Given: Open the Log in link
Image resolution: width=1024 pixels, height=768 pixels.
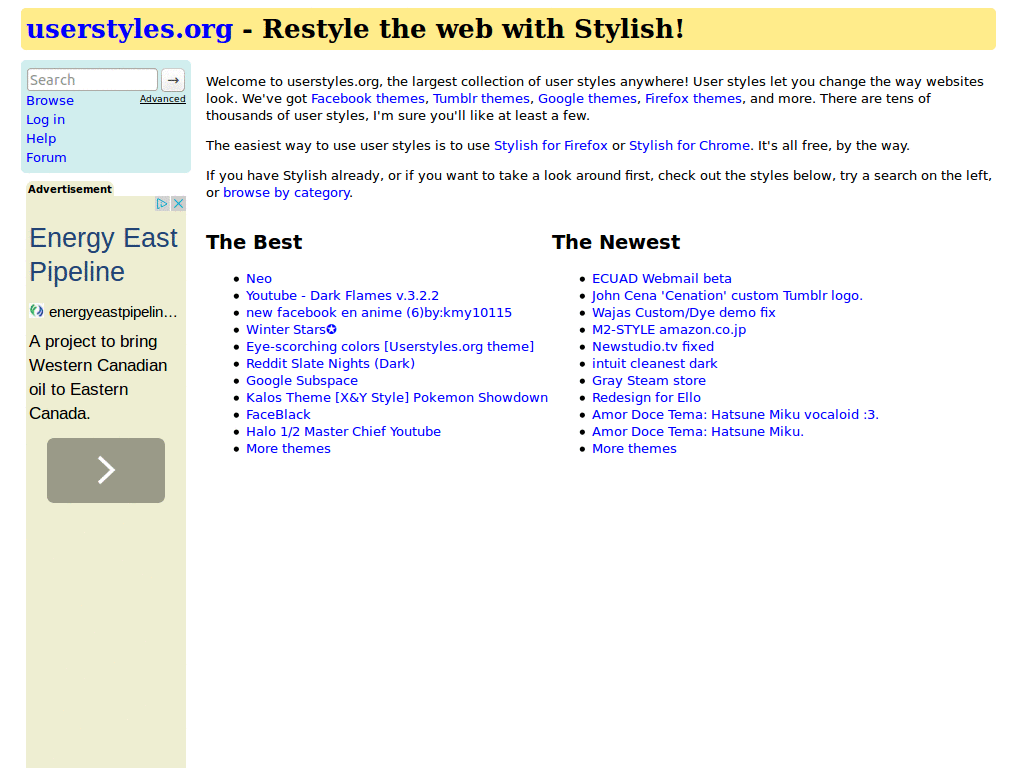Looking at the screenshot, I should [46, 120].
